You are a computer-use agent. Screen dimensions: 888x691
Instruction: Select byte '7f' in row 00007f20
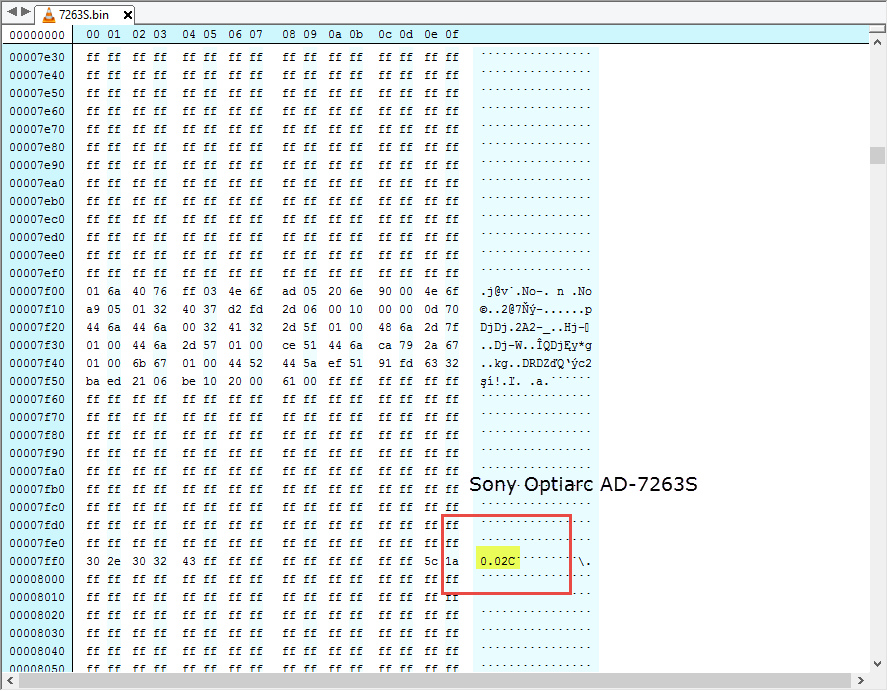click(452, 327)
